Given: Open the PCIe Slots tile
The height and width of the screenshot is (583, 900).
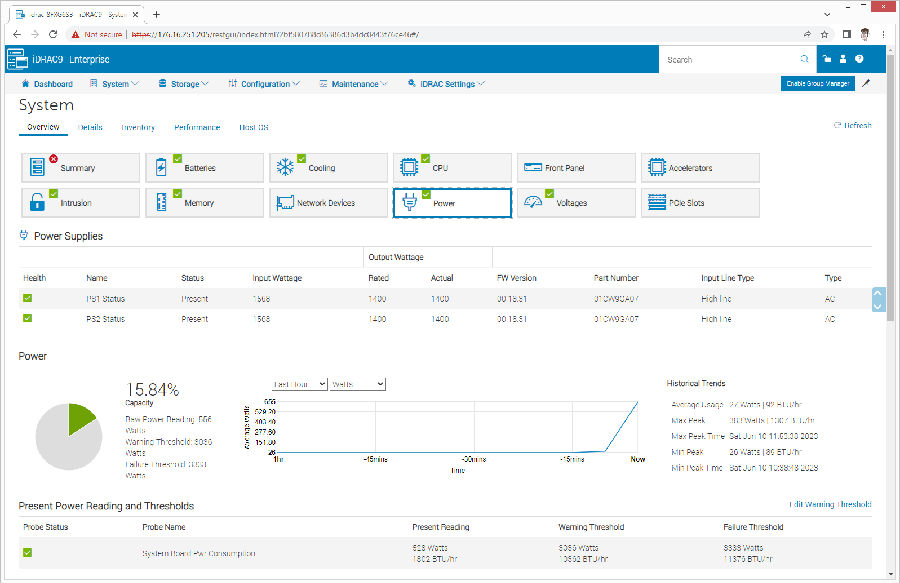Looking at the screenshot, I should 699,203.
